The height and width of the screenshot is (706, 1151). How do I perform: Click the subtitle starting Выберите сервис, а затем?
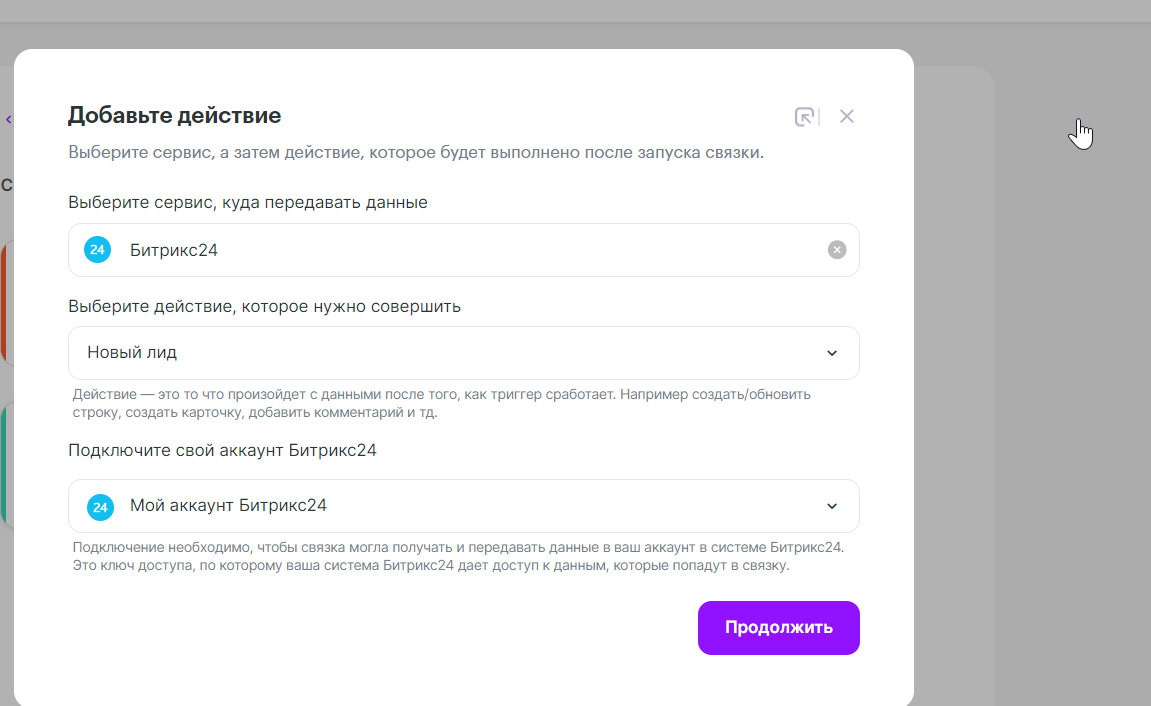pyautogui.click(x=416, y=153)
